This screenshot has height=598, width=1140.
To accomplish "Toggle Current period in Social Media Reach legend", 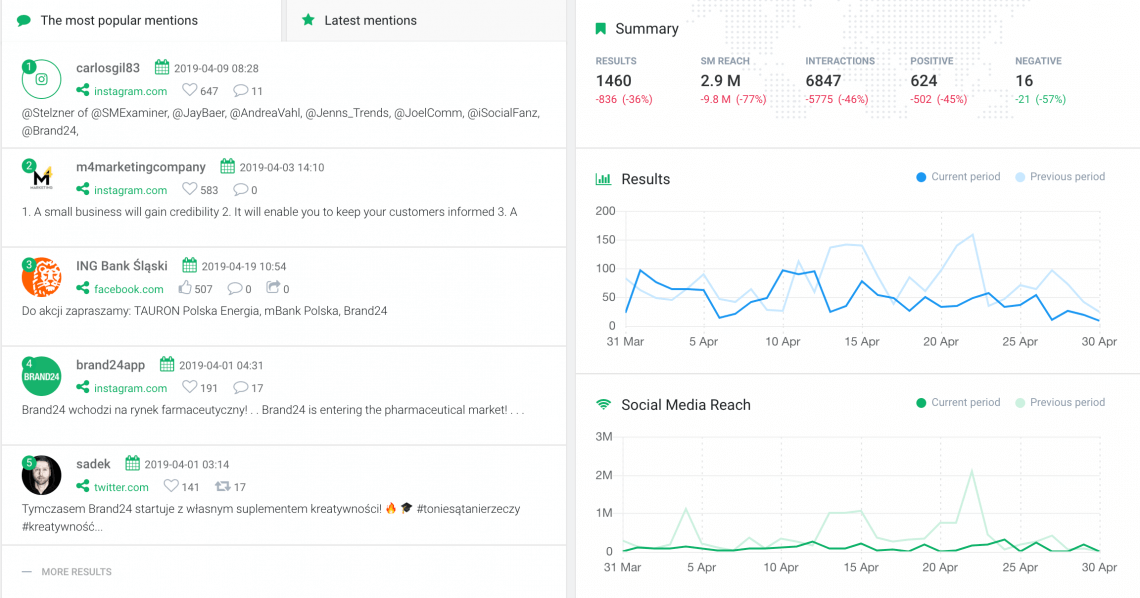I will (x=958, y=403).
